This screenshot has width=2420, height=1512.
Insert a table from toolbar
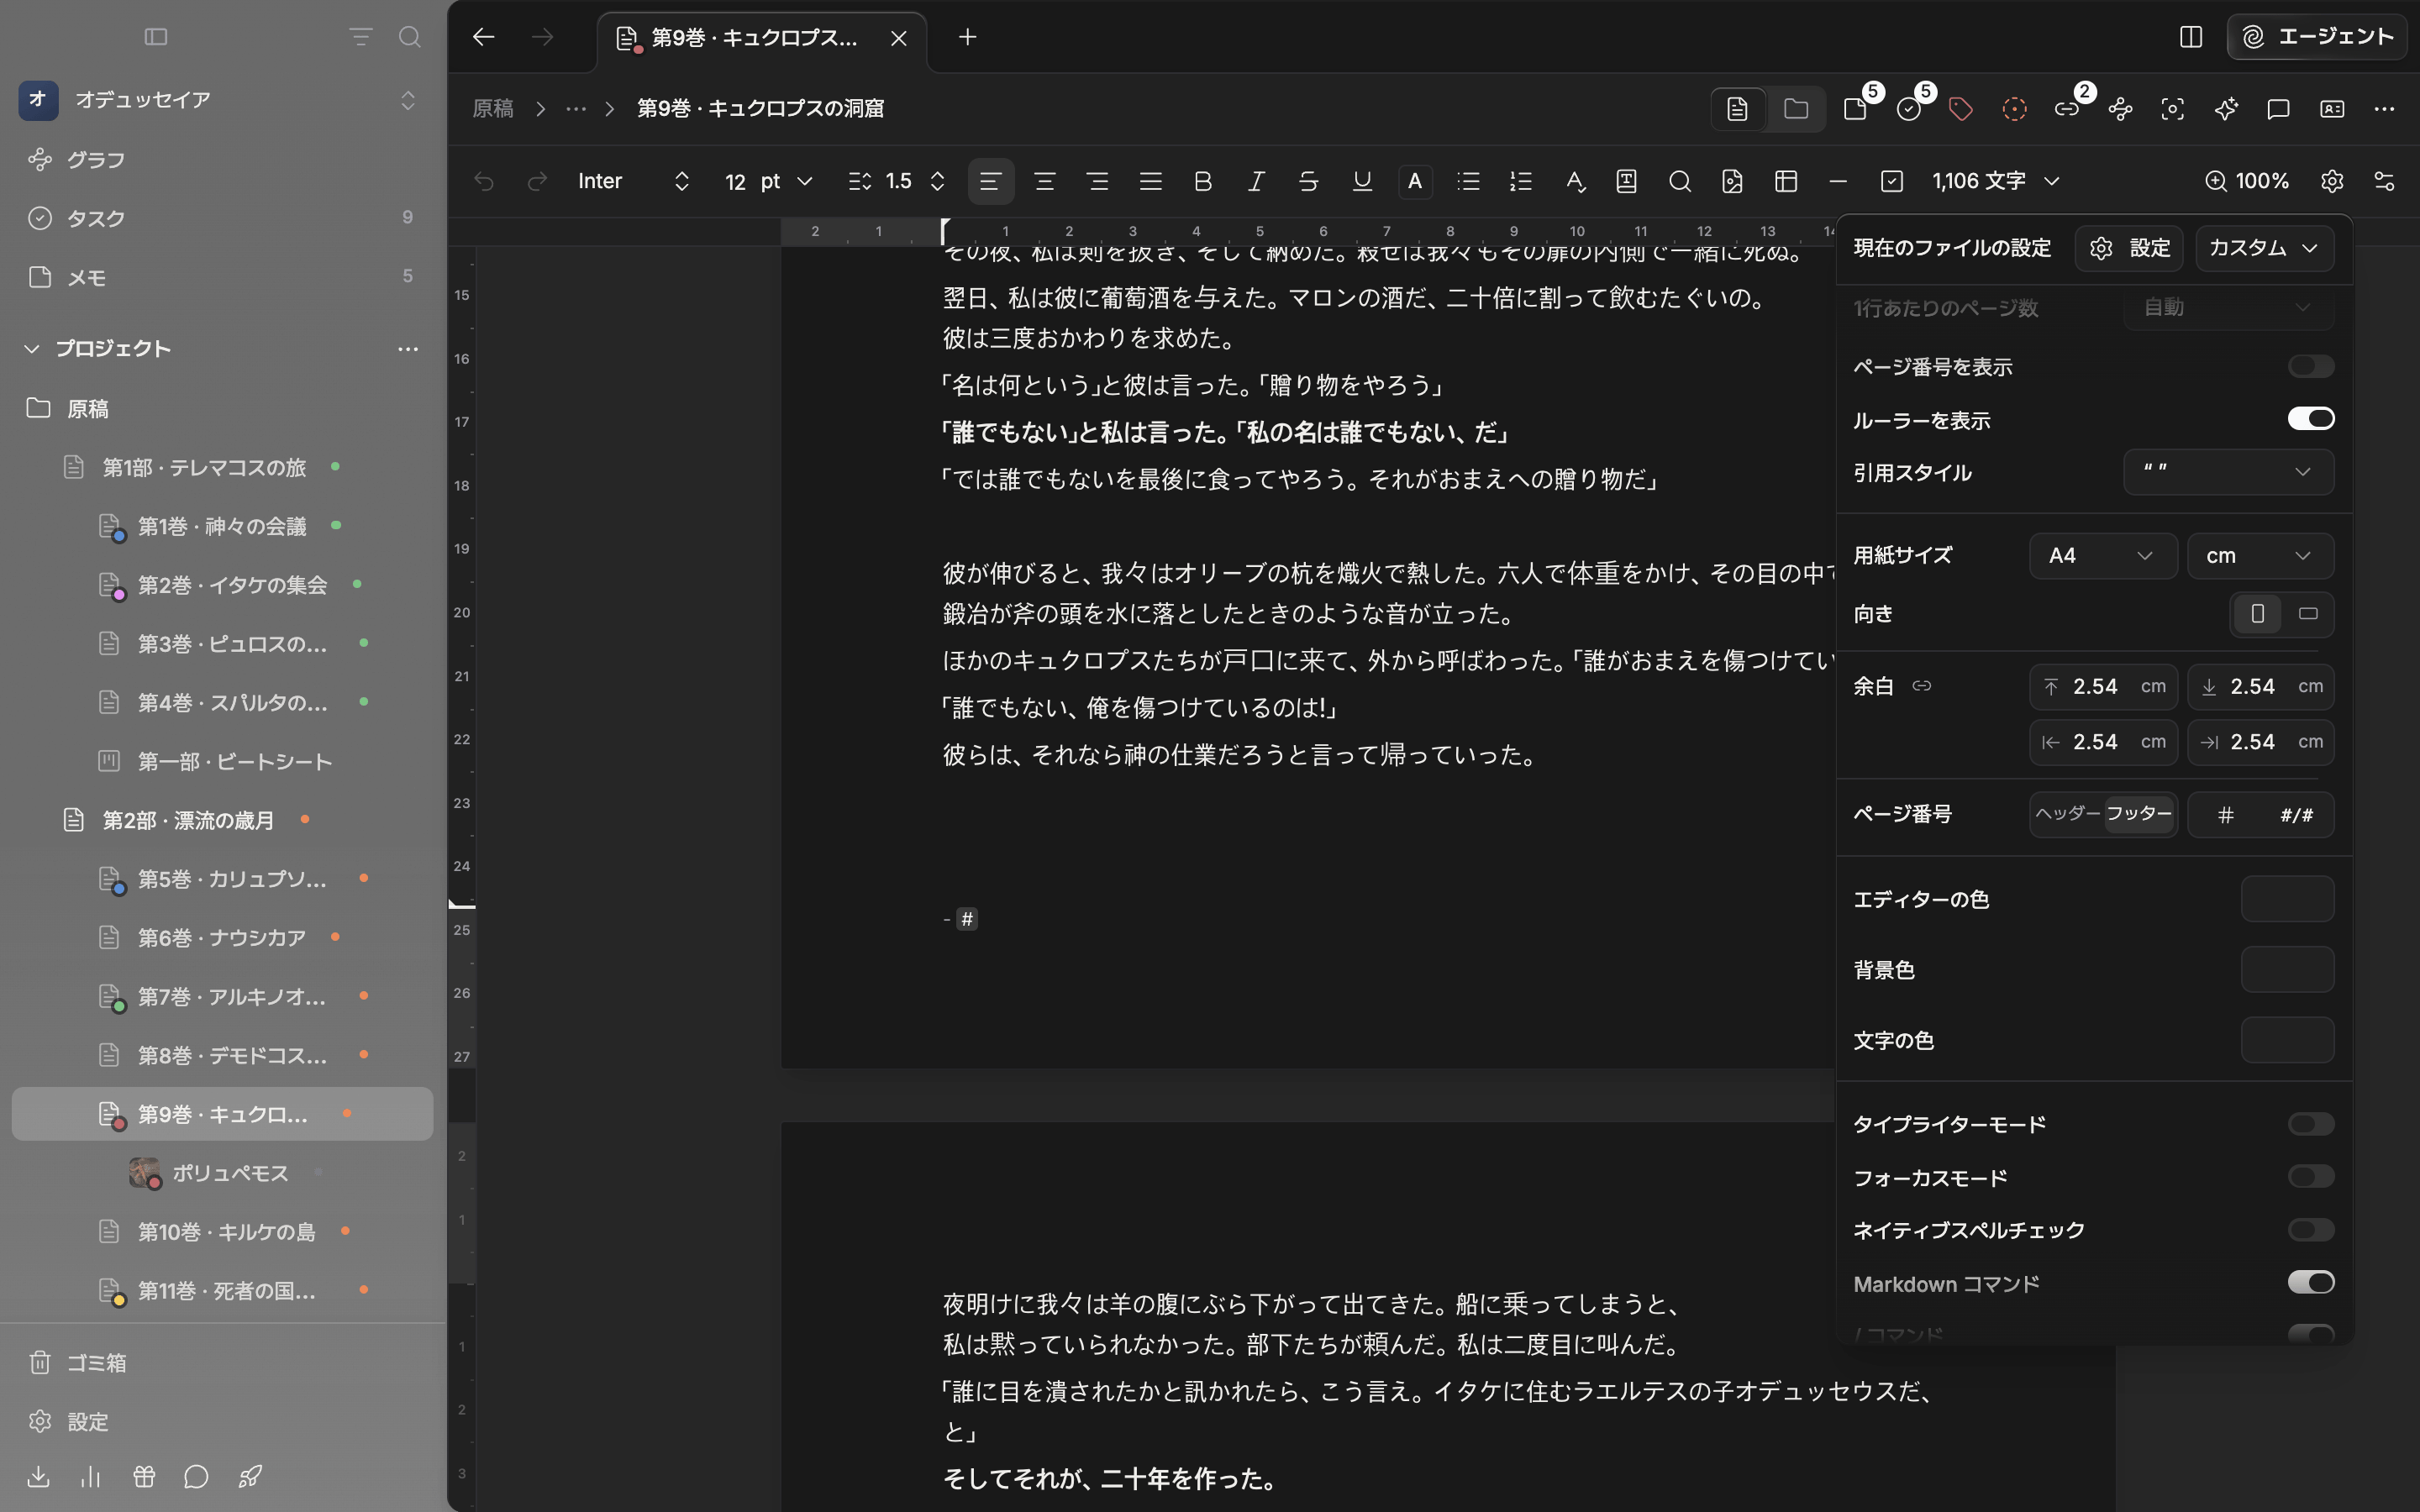[1786, 181]
